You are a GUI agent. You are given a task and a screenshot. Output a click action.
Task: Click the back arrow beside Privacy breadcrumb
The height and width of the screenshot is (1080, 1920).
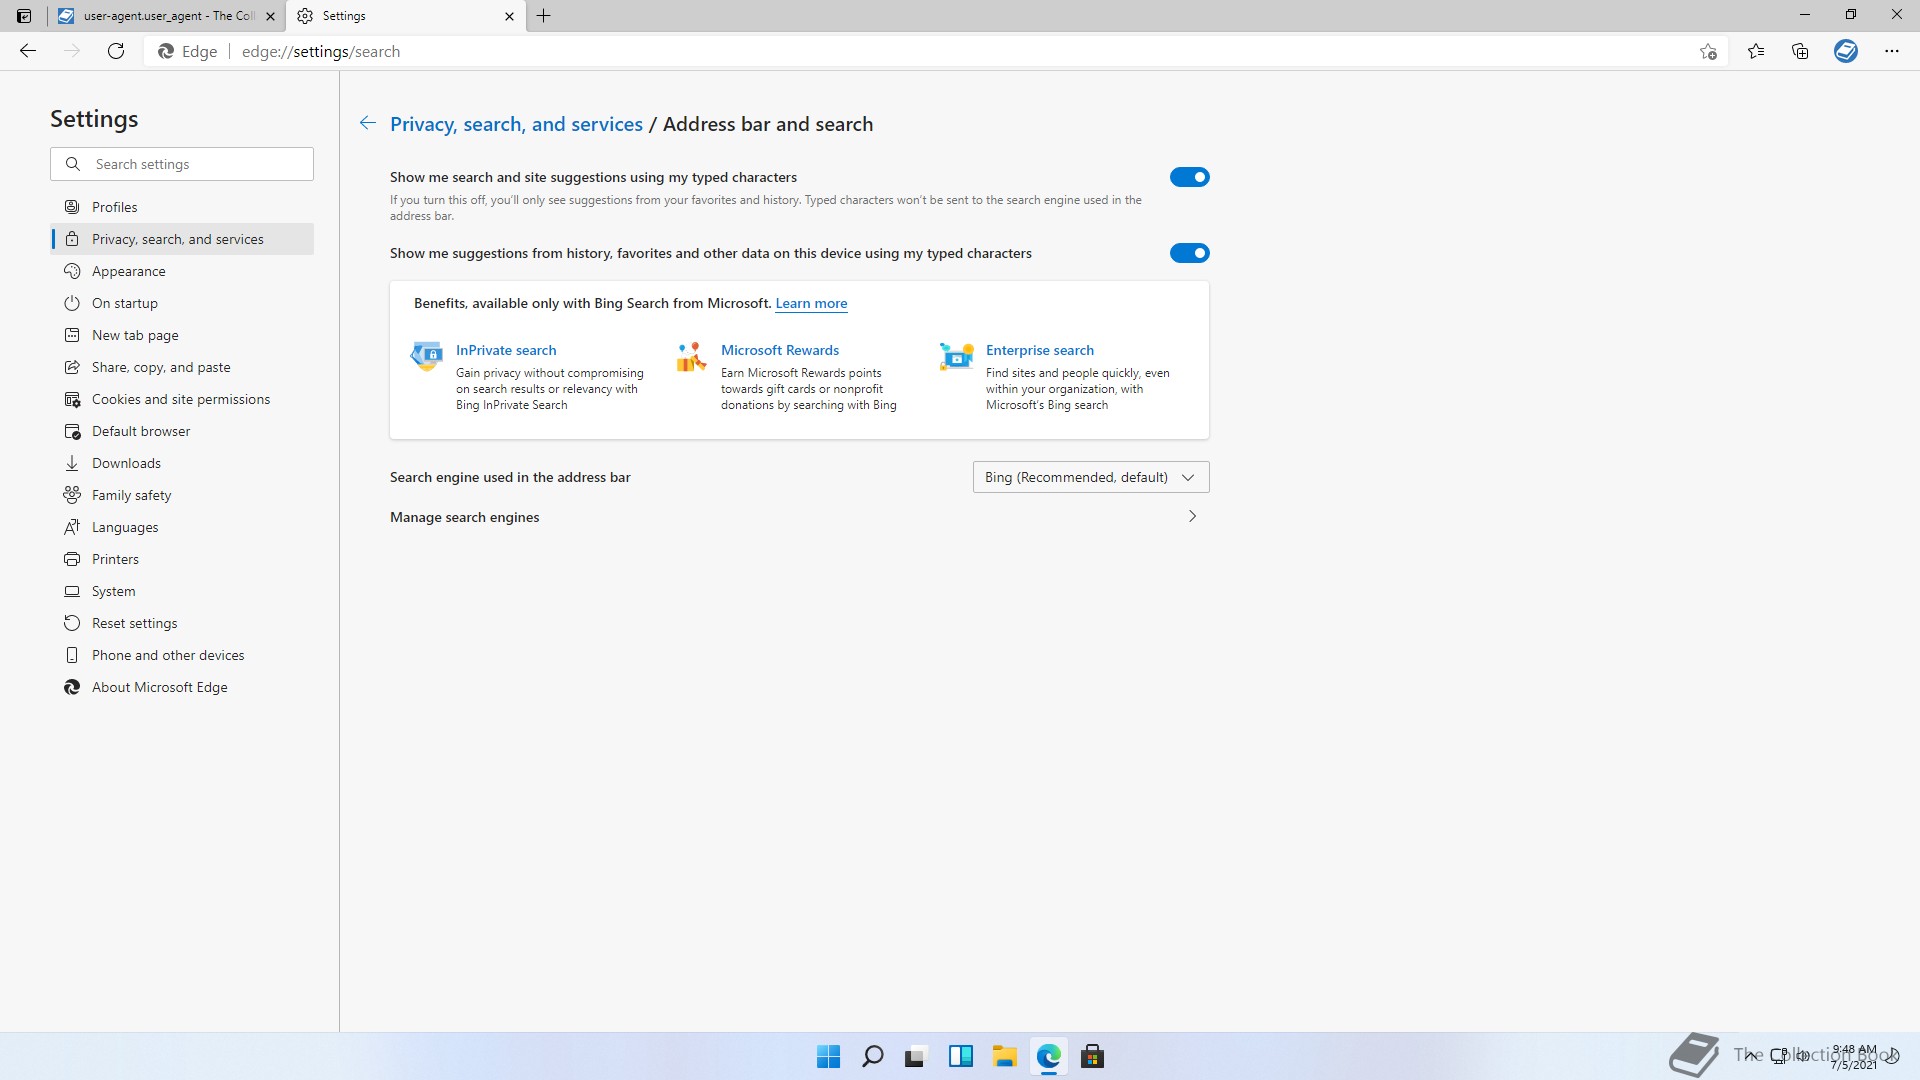(x=368, y=123)
